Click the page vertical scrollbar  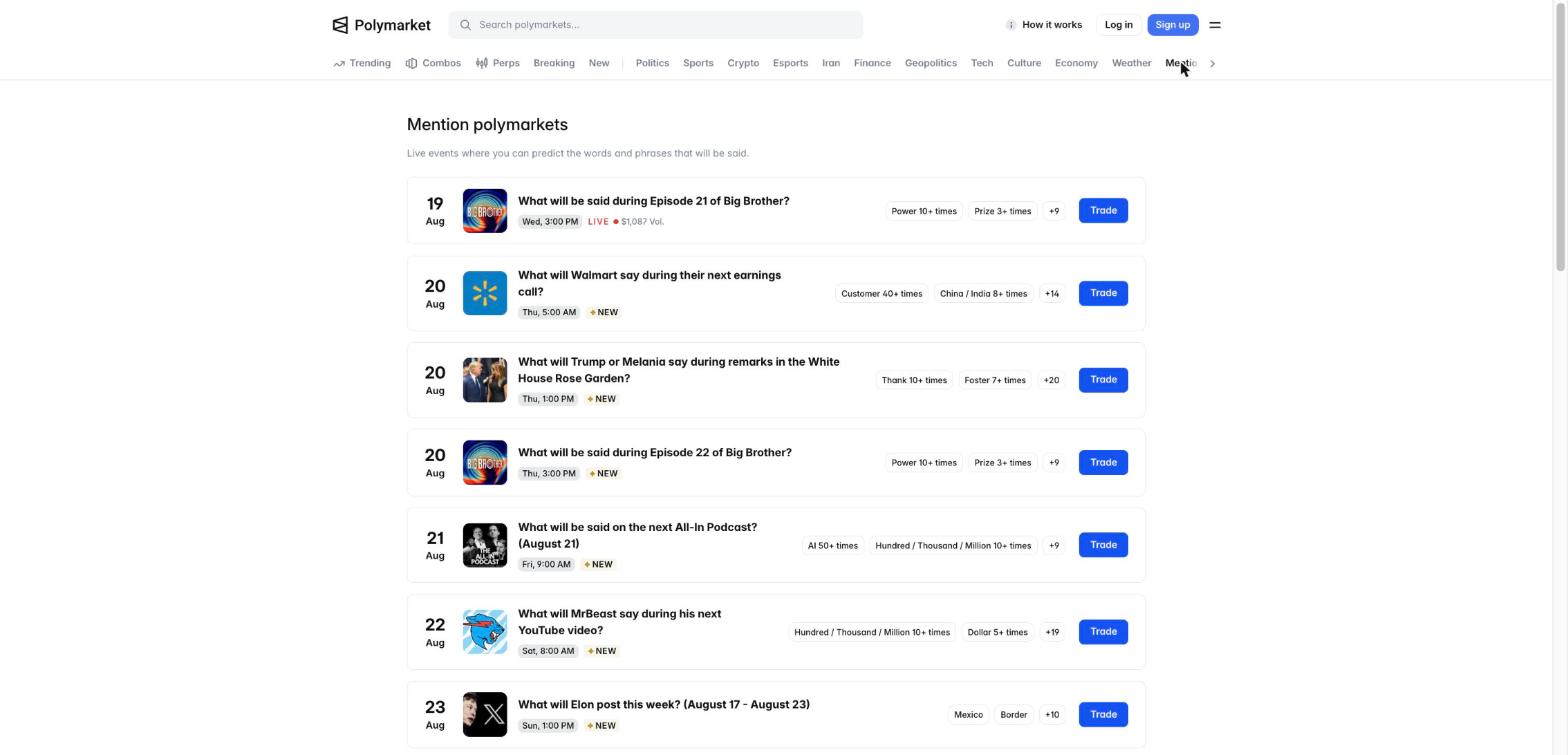pyautogui.click(x=1561, y=135)
